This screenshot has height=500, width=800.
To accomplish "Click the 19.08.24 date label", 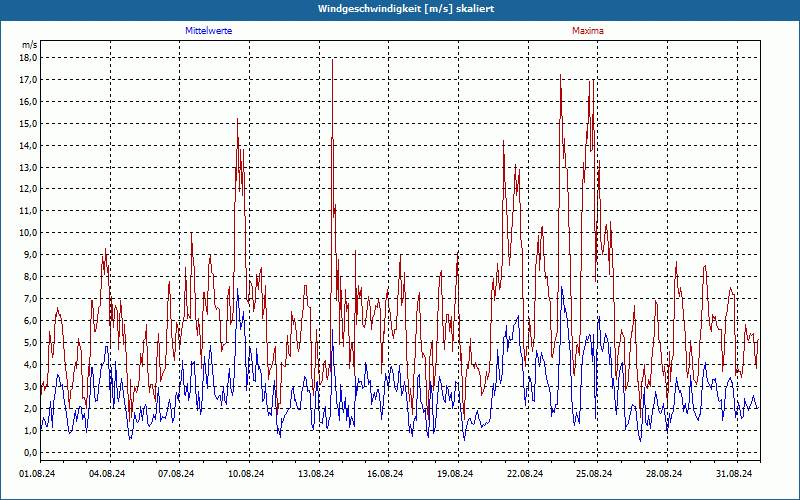I will pyautogui.click(x=455, y=474).
